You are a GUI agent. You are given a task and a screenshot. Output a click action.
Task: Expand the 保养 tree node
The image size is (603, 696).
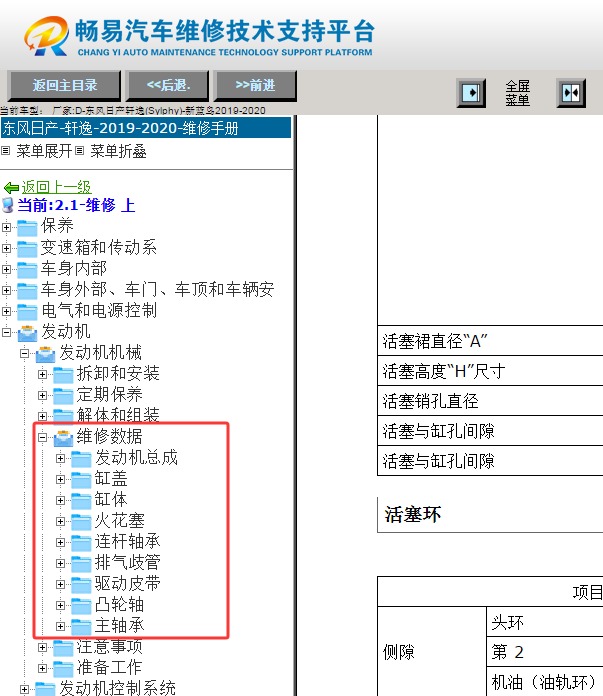pos(6,227)
